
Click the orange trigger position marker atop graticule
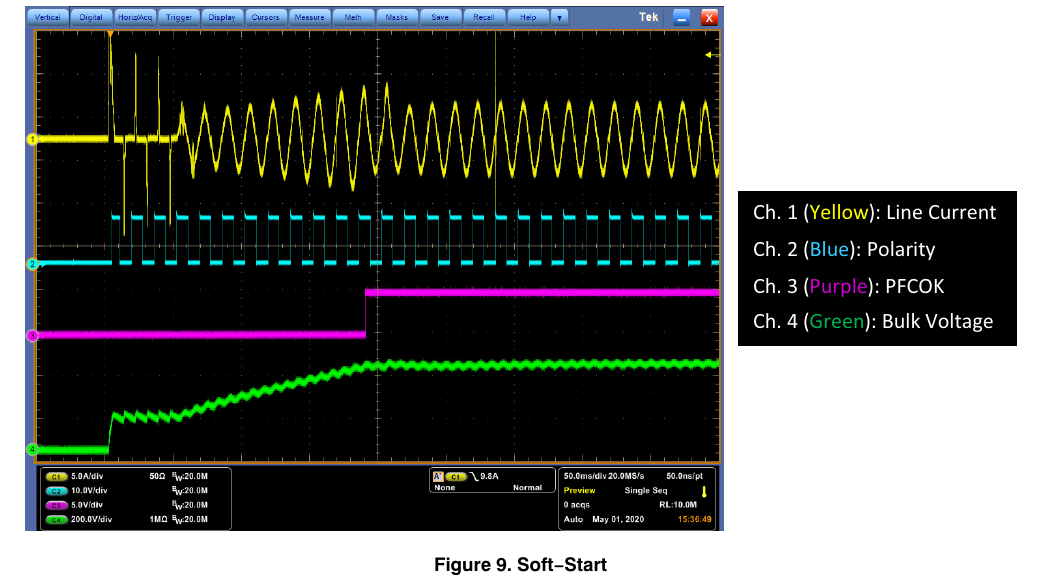(110, 33)
